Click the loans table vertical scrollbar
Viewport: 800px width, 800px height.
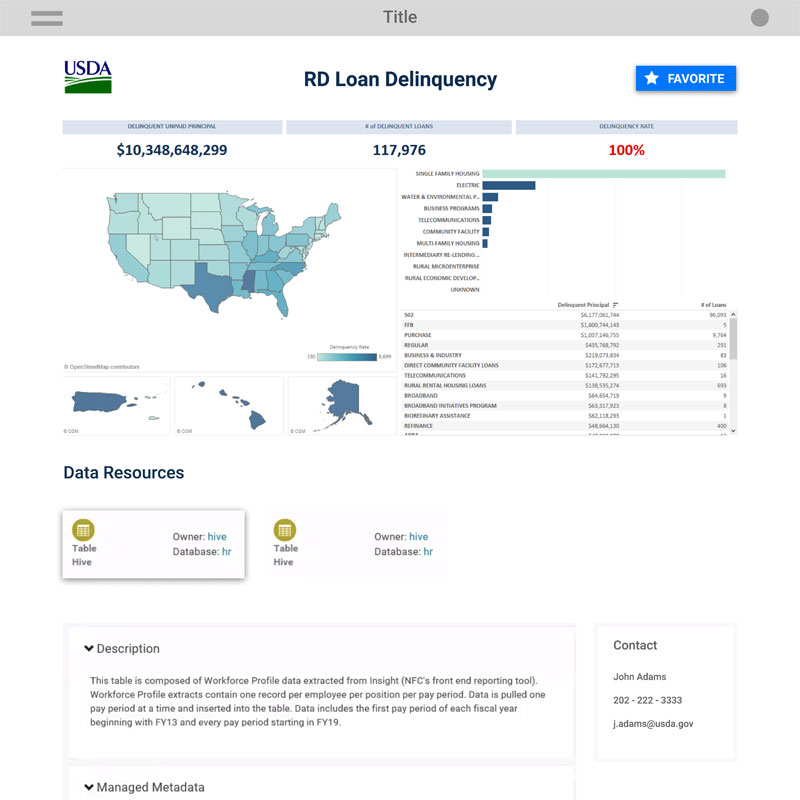click(734, 340)
